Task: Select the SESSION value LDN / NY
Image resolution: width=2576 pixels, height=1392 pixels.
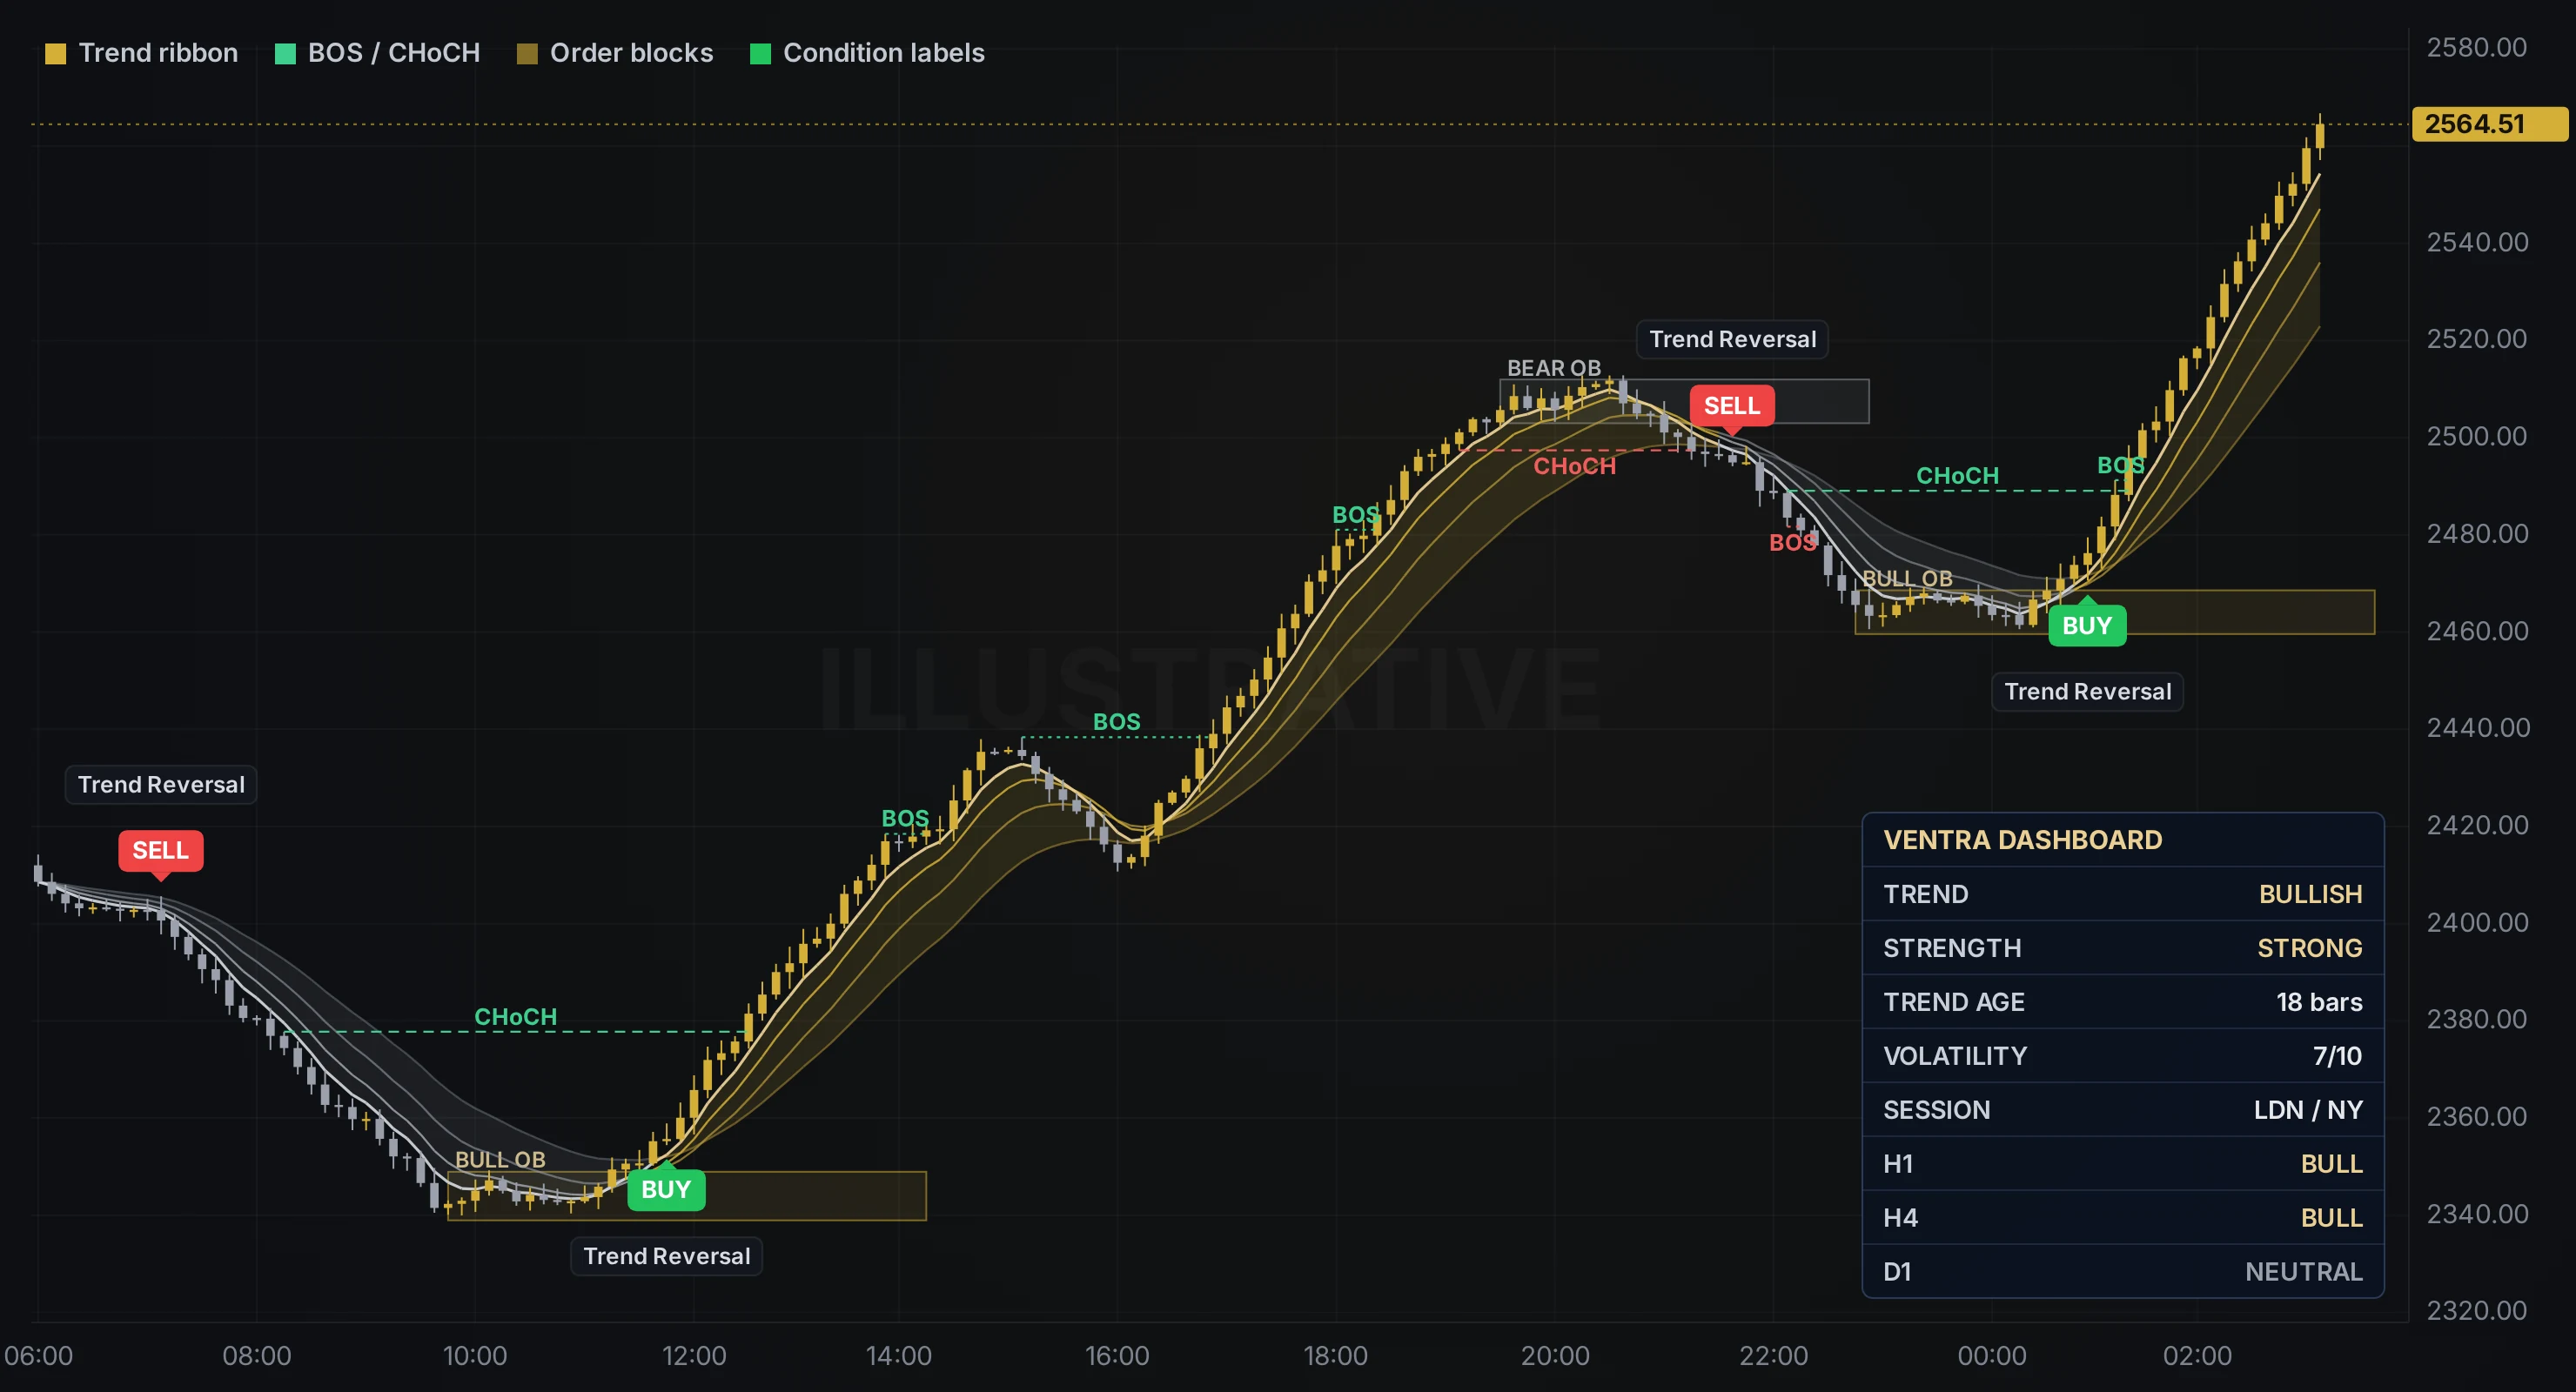Action: tap(2308, 1110)
